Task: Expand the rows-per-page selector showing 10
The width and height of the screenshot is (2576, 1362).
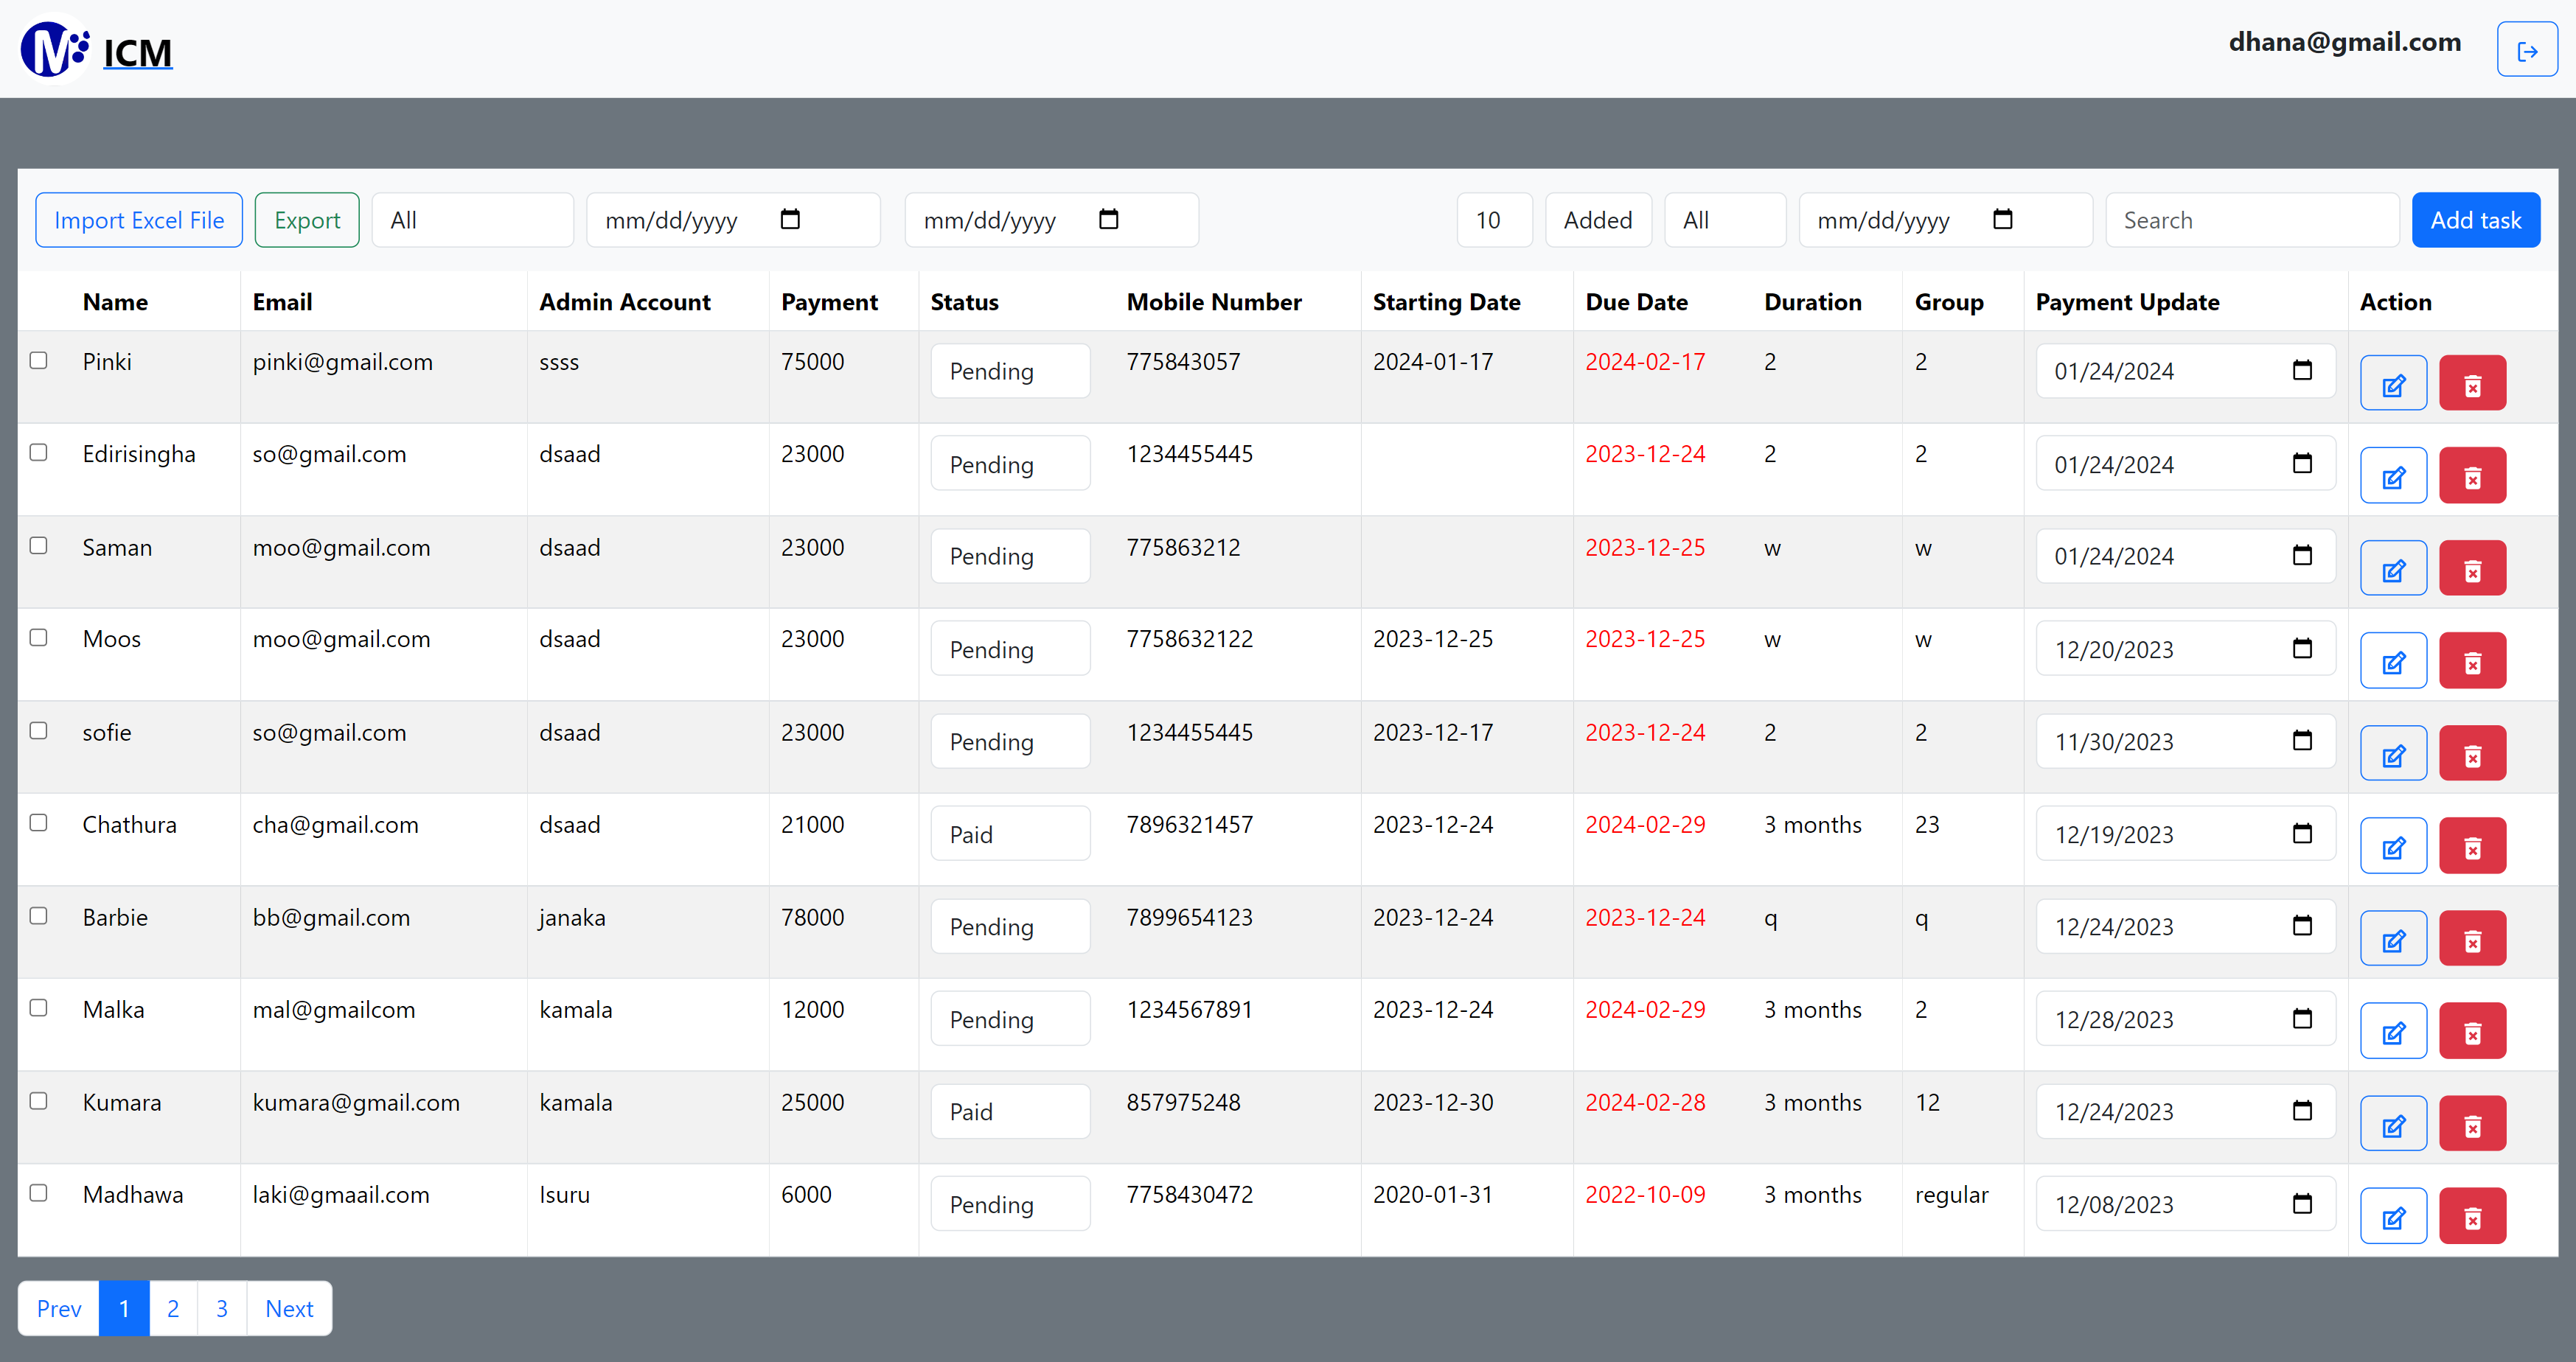Action: pyautogui.click(x=1494, y=219)
